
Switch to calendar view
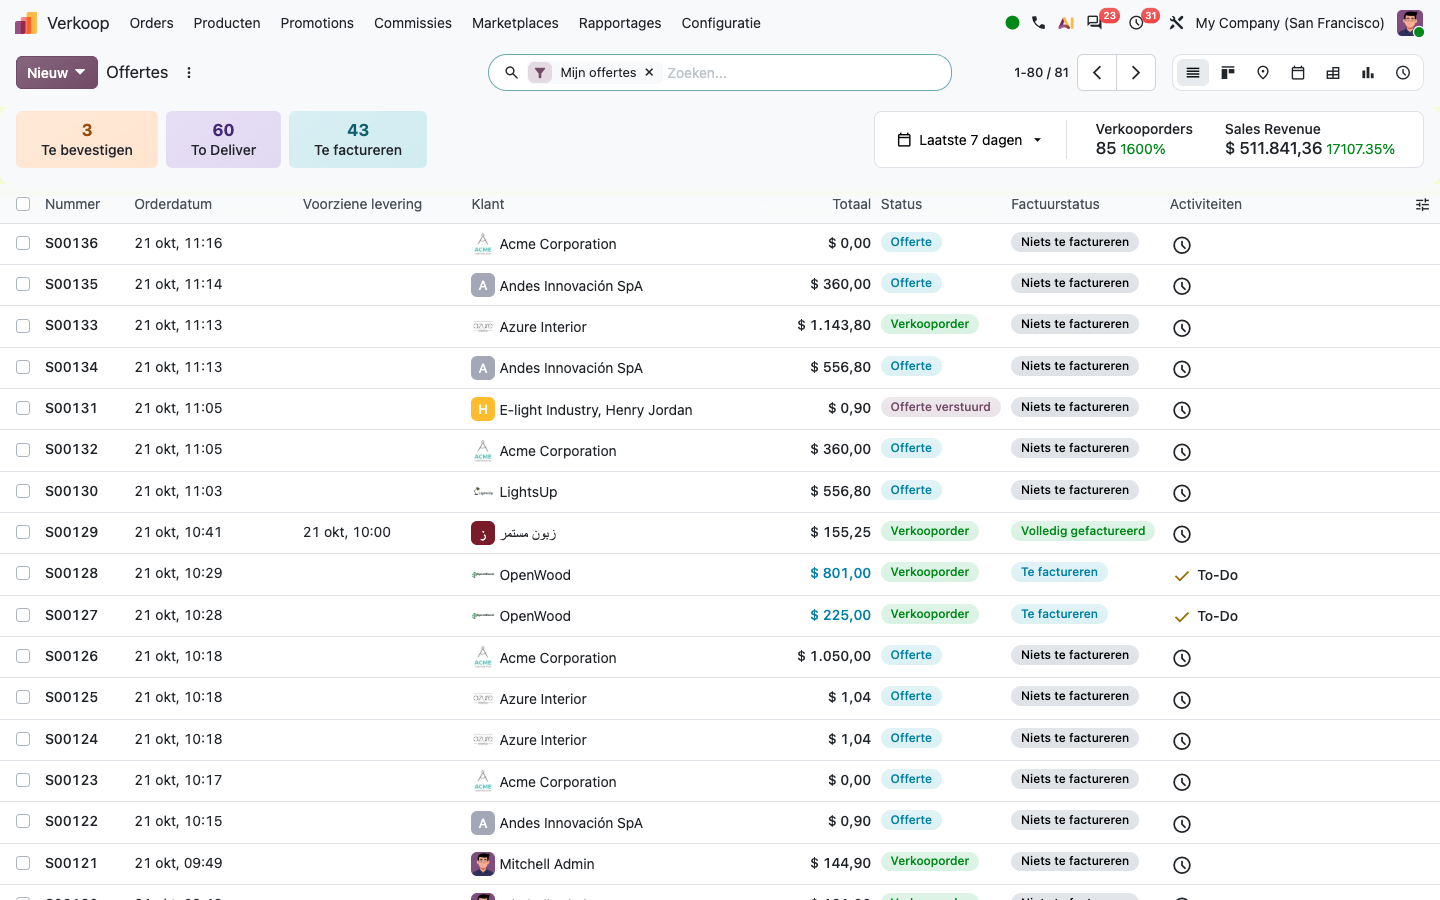[x=1298, y=73]
